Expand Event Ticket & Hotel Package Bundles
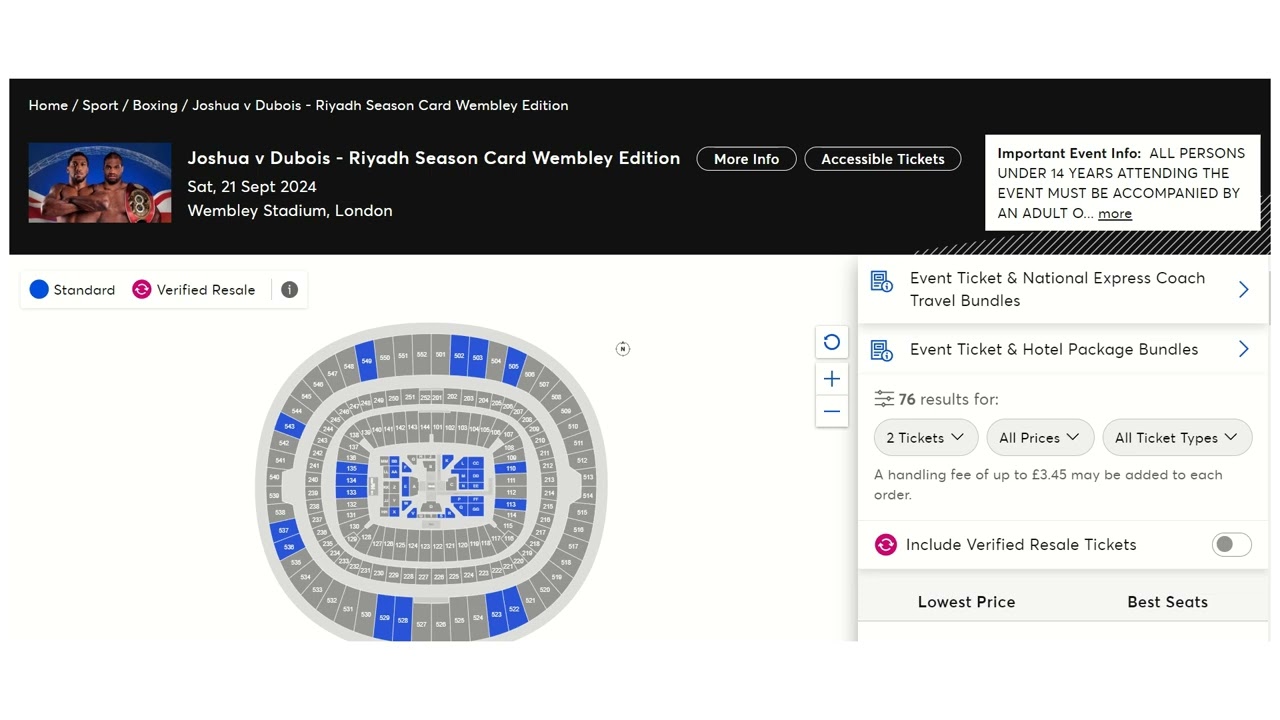Viewport: 1280px width, 720px height. click(x=1243, y=349)
